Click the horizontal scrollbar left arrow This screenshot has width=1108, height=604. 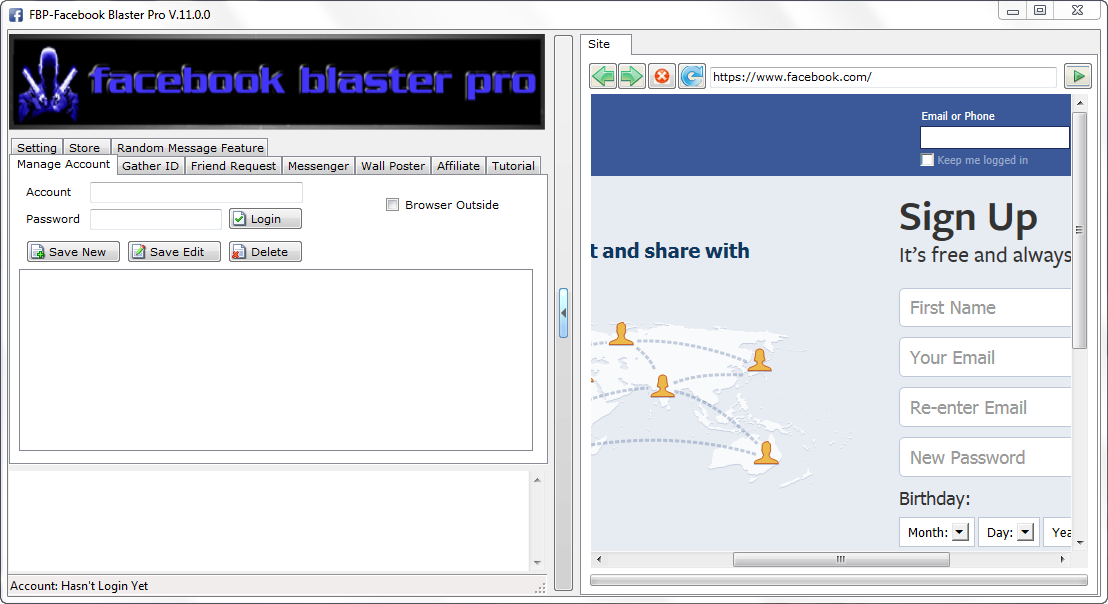(x=599, y=559)
